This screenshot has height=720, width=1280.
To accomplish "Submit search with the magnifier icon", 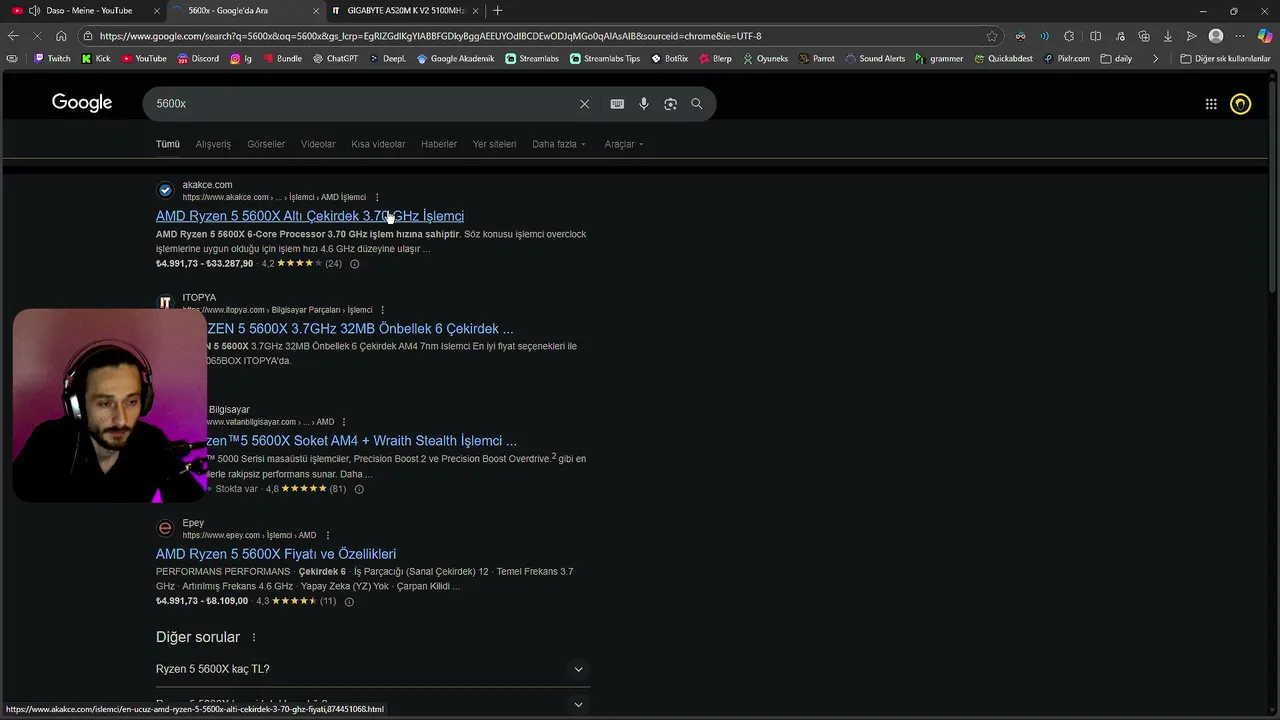I will coord(697,104).
